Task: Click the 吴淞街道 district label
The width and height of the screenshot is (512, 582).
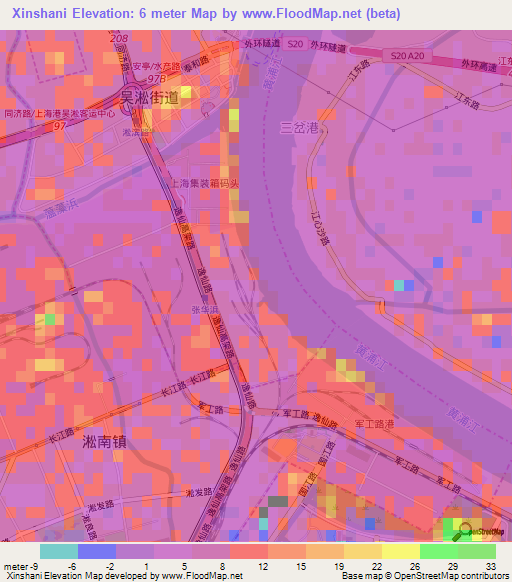Action: click(x=149, y=98)
